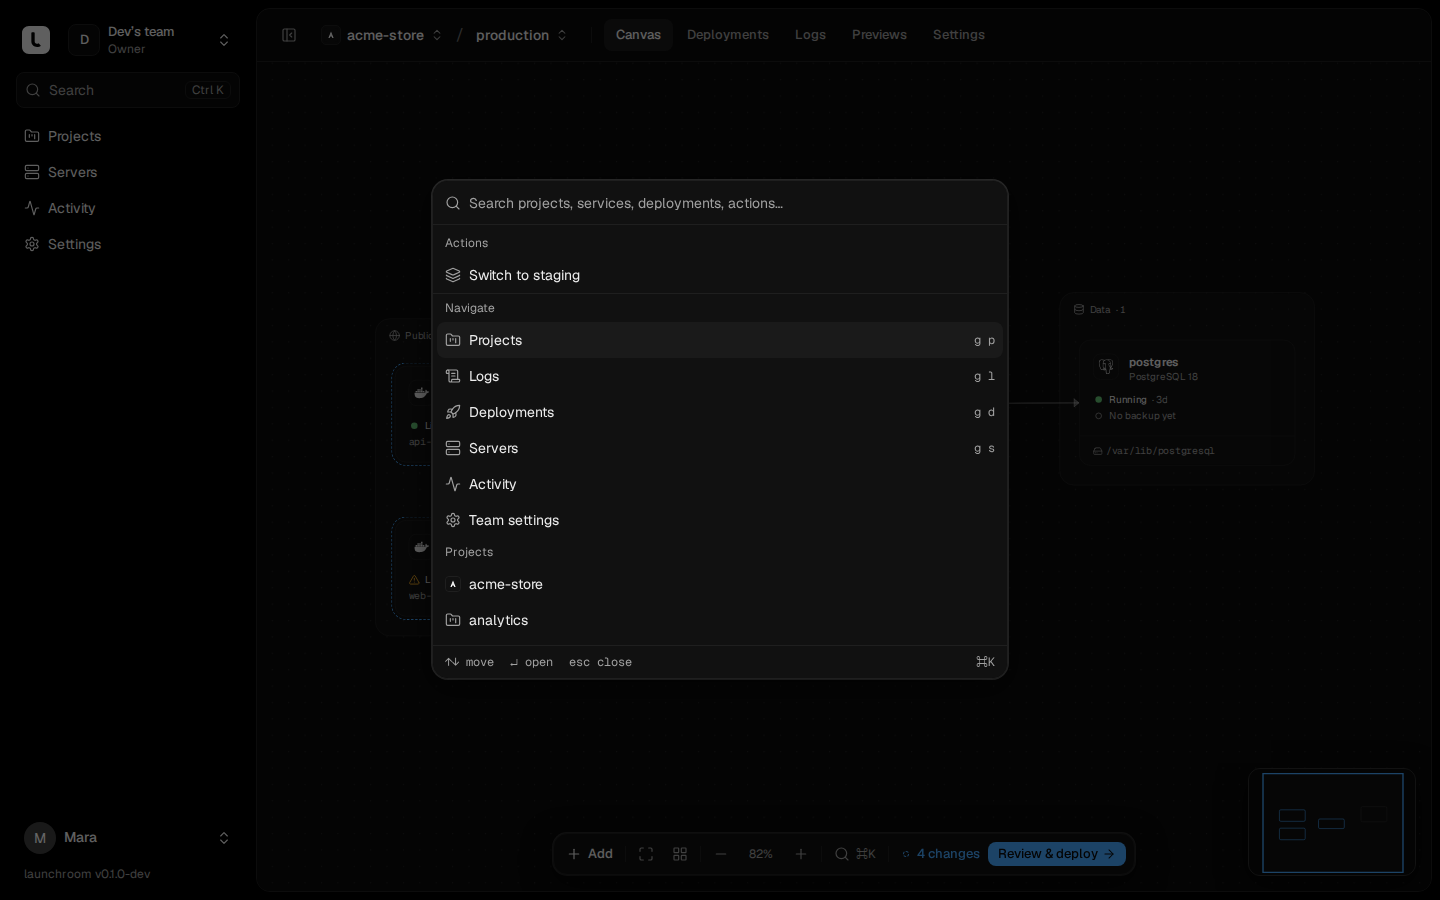Image resolution: width=1440 pixels, height=900 pixels.
Task: Click the auto-layout grid icon
Action: coord(680,854)
